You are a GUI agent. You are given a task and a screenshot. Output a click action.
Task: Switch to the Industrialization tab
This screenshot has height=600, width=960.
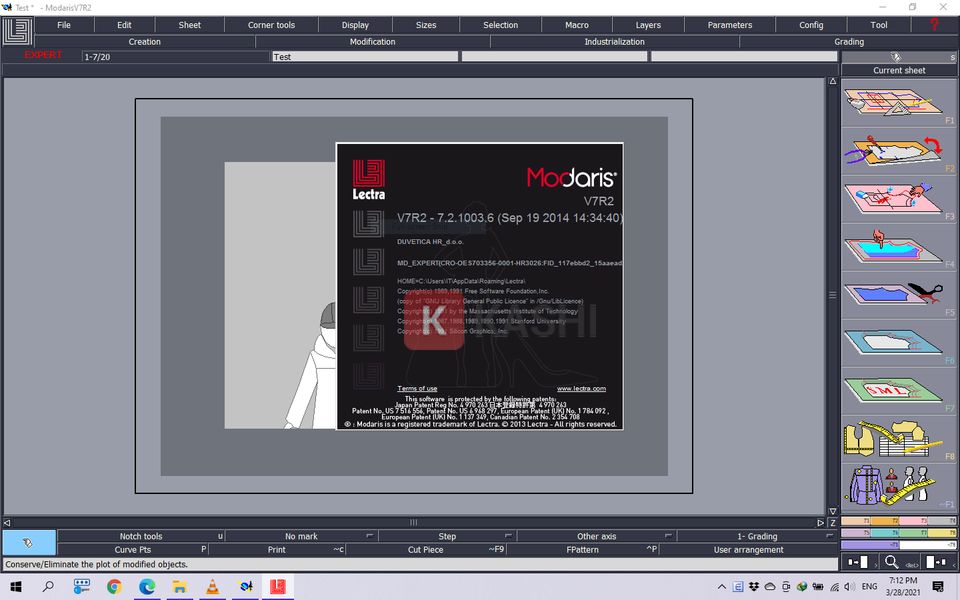point(614,42)
